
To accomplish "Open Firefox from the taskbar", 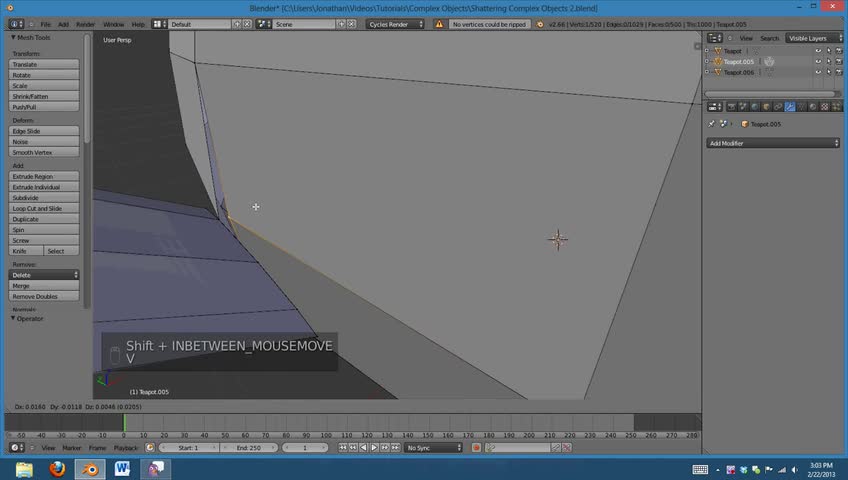I will 57,469.
